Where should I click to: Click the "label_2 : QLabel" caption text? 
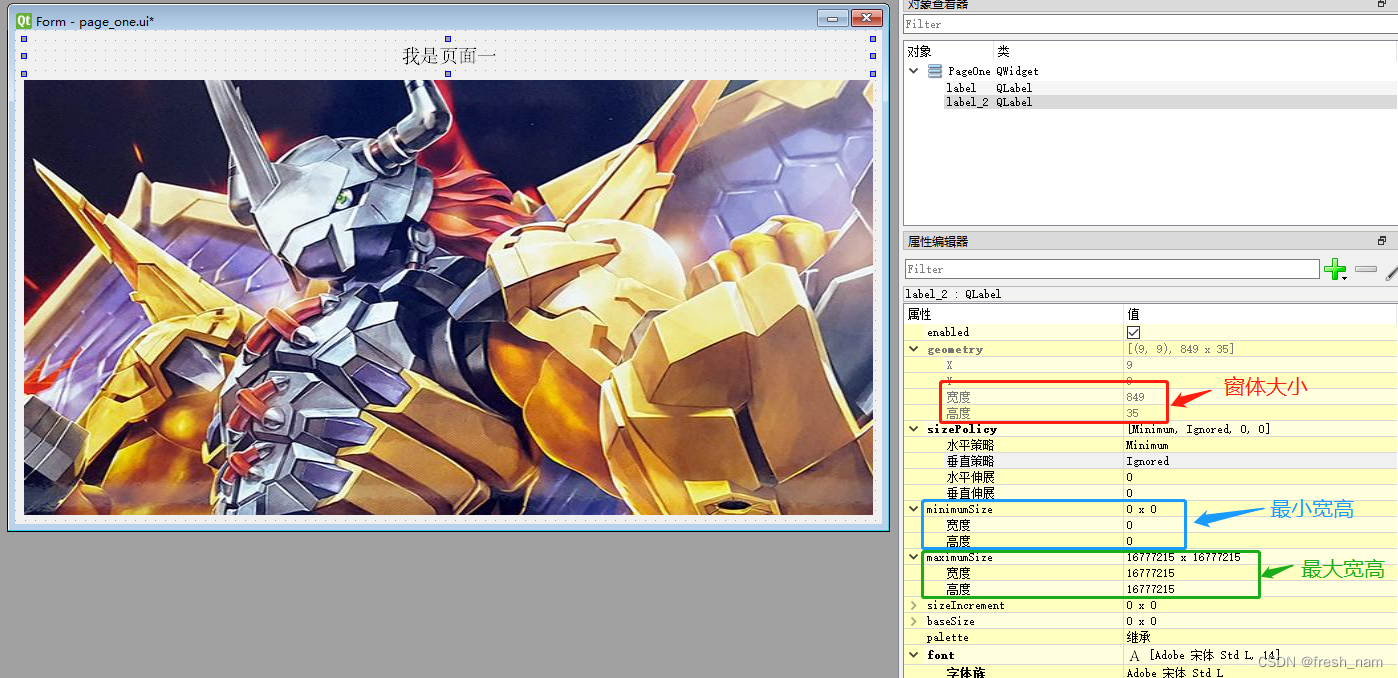point(953,294)
